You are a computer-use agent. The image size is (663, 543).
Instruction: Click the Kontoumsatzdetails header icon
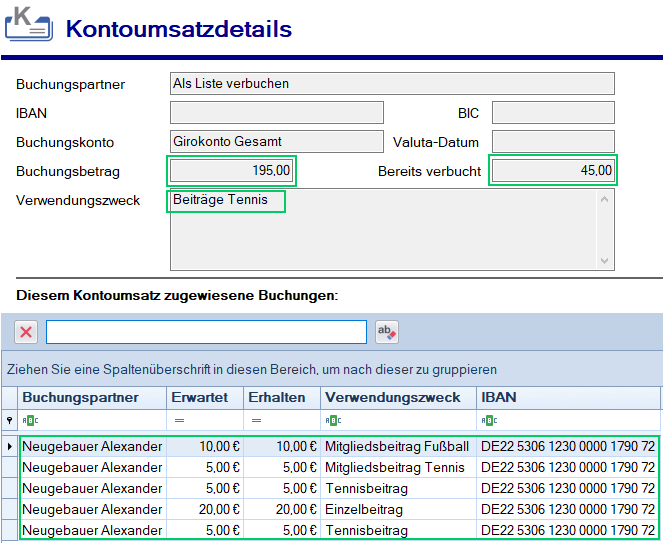coord(29,24)
